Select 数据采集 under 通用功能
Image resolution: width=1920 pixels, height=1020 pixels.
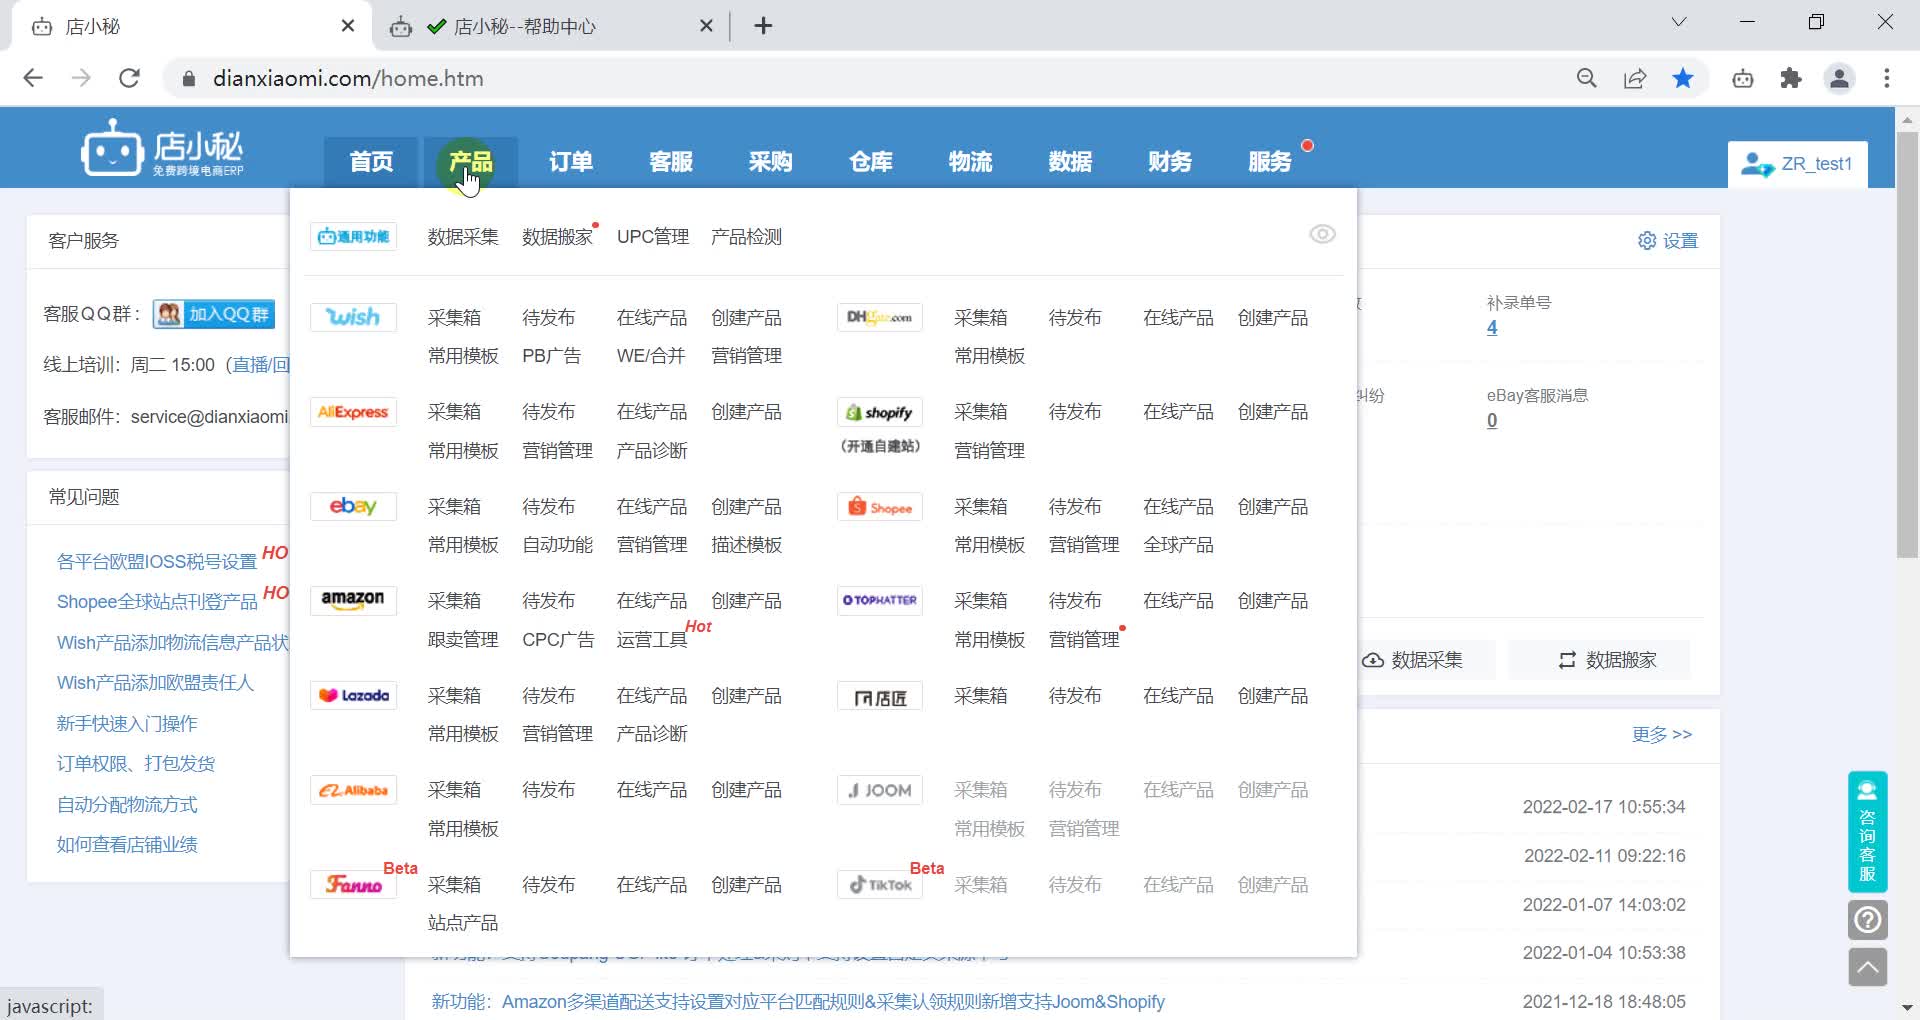(x=463, y=237)
